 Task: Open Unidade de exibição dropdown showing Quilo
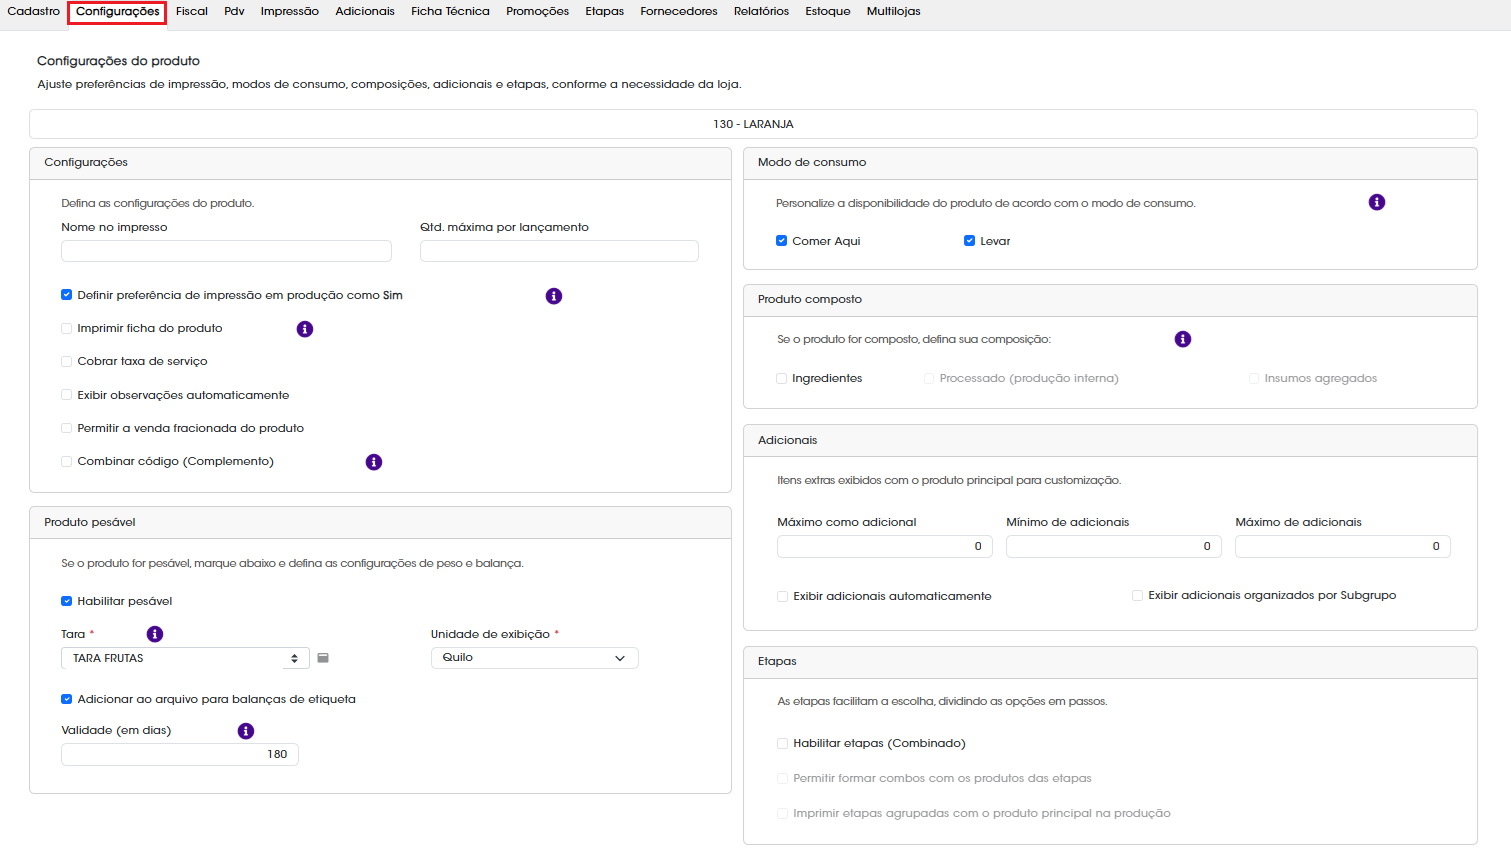coord(535,658)
